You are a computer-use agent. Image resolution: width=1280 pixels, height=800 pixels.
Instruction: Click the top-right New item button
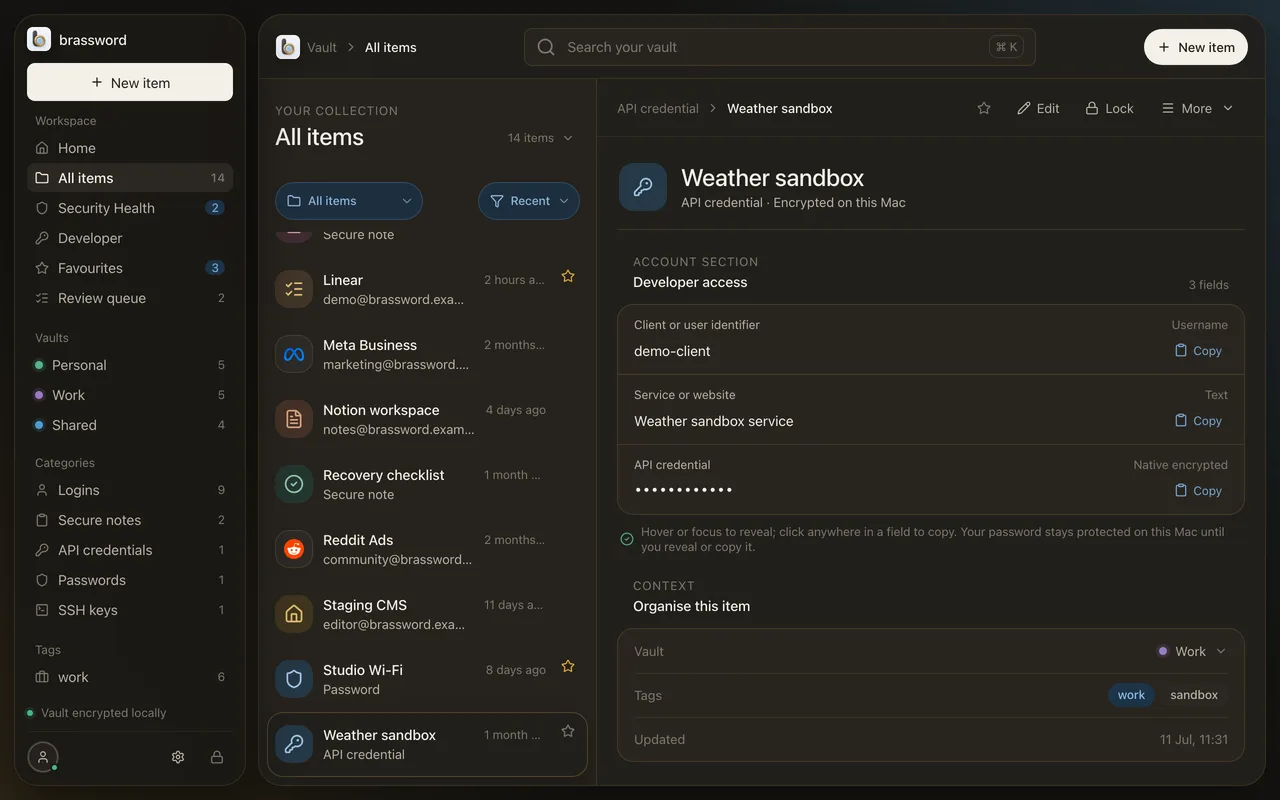tap(1196, 47)
